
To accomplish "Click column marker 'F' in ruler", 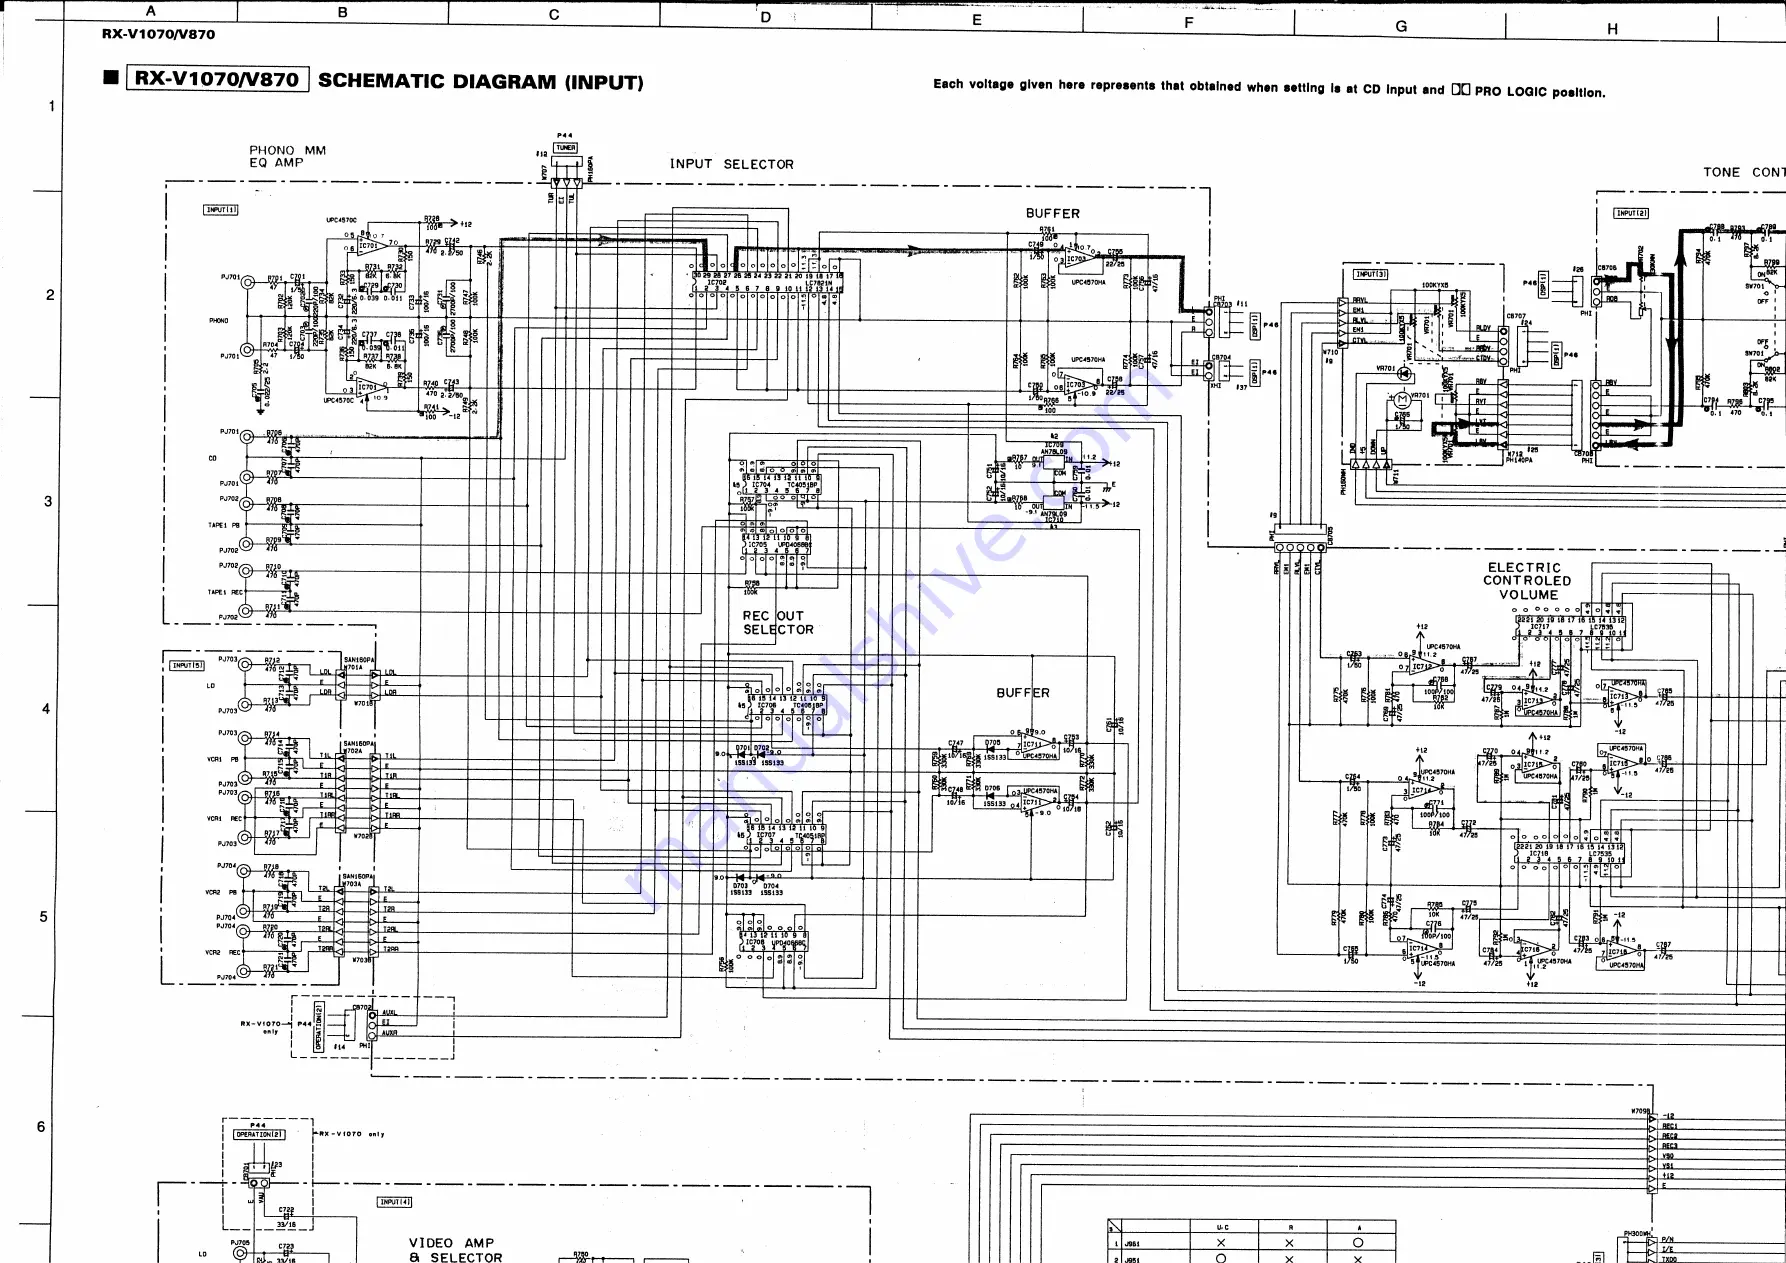I will [1189, 23].
